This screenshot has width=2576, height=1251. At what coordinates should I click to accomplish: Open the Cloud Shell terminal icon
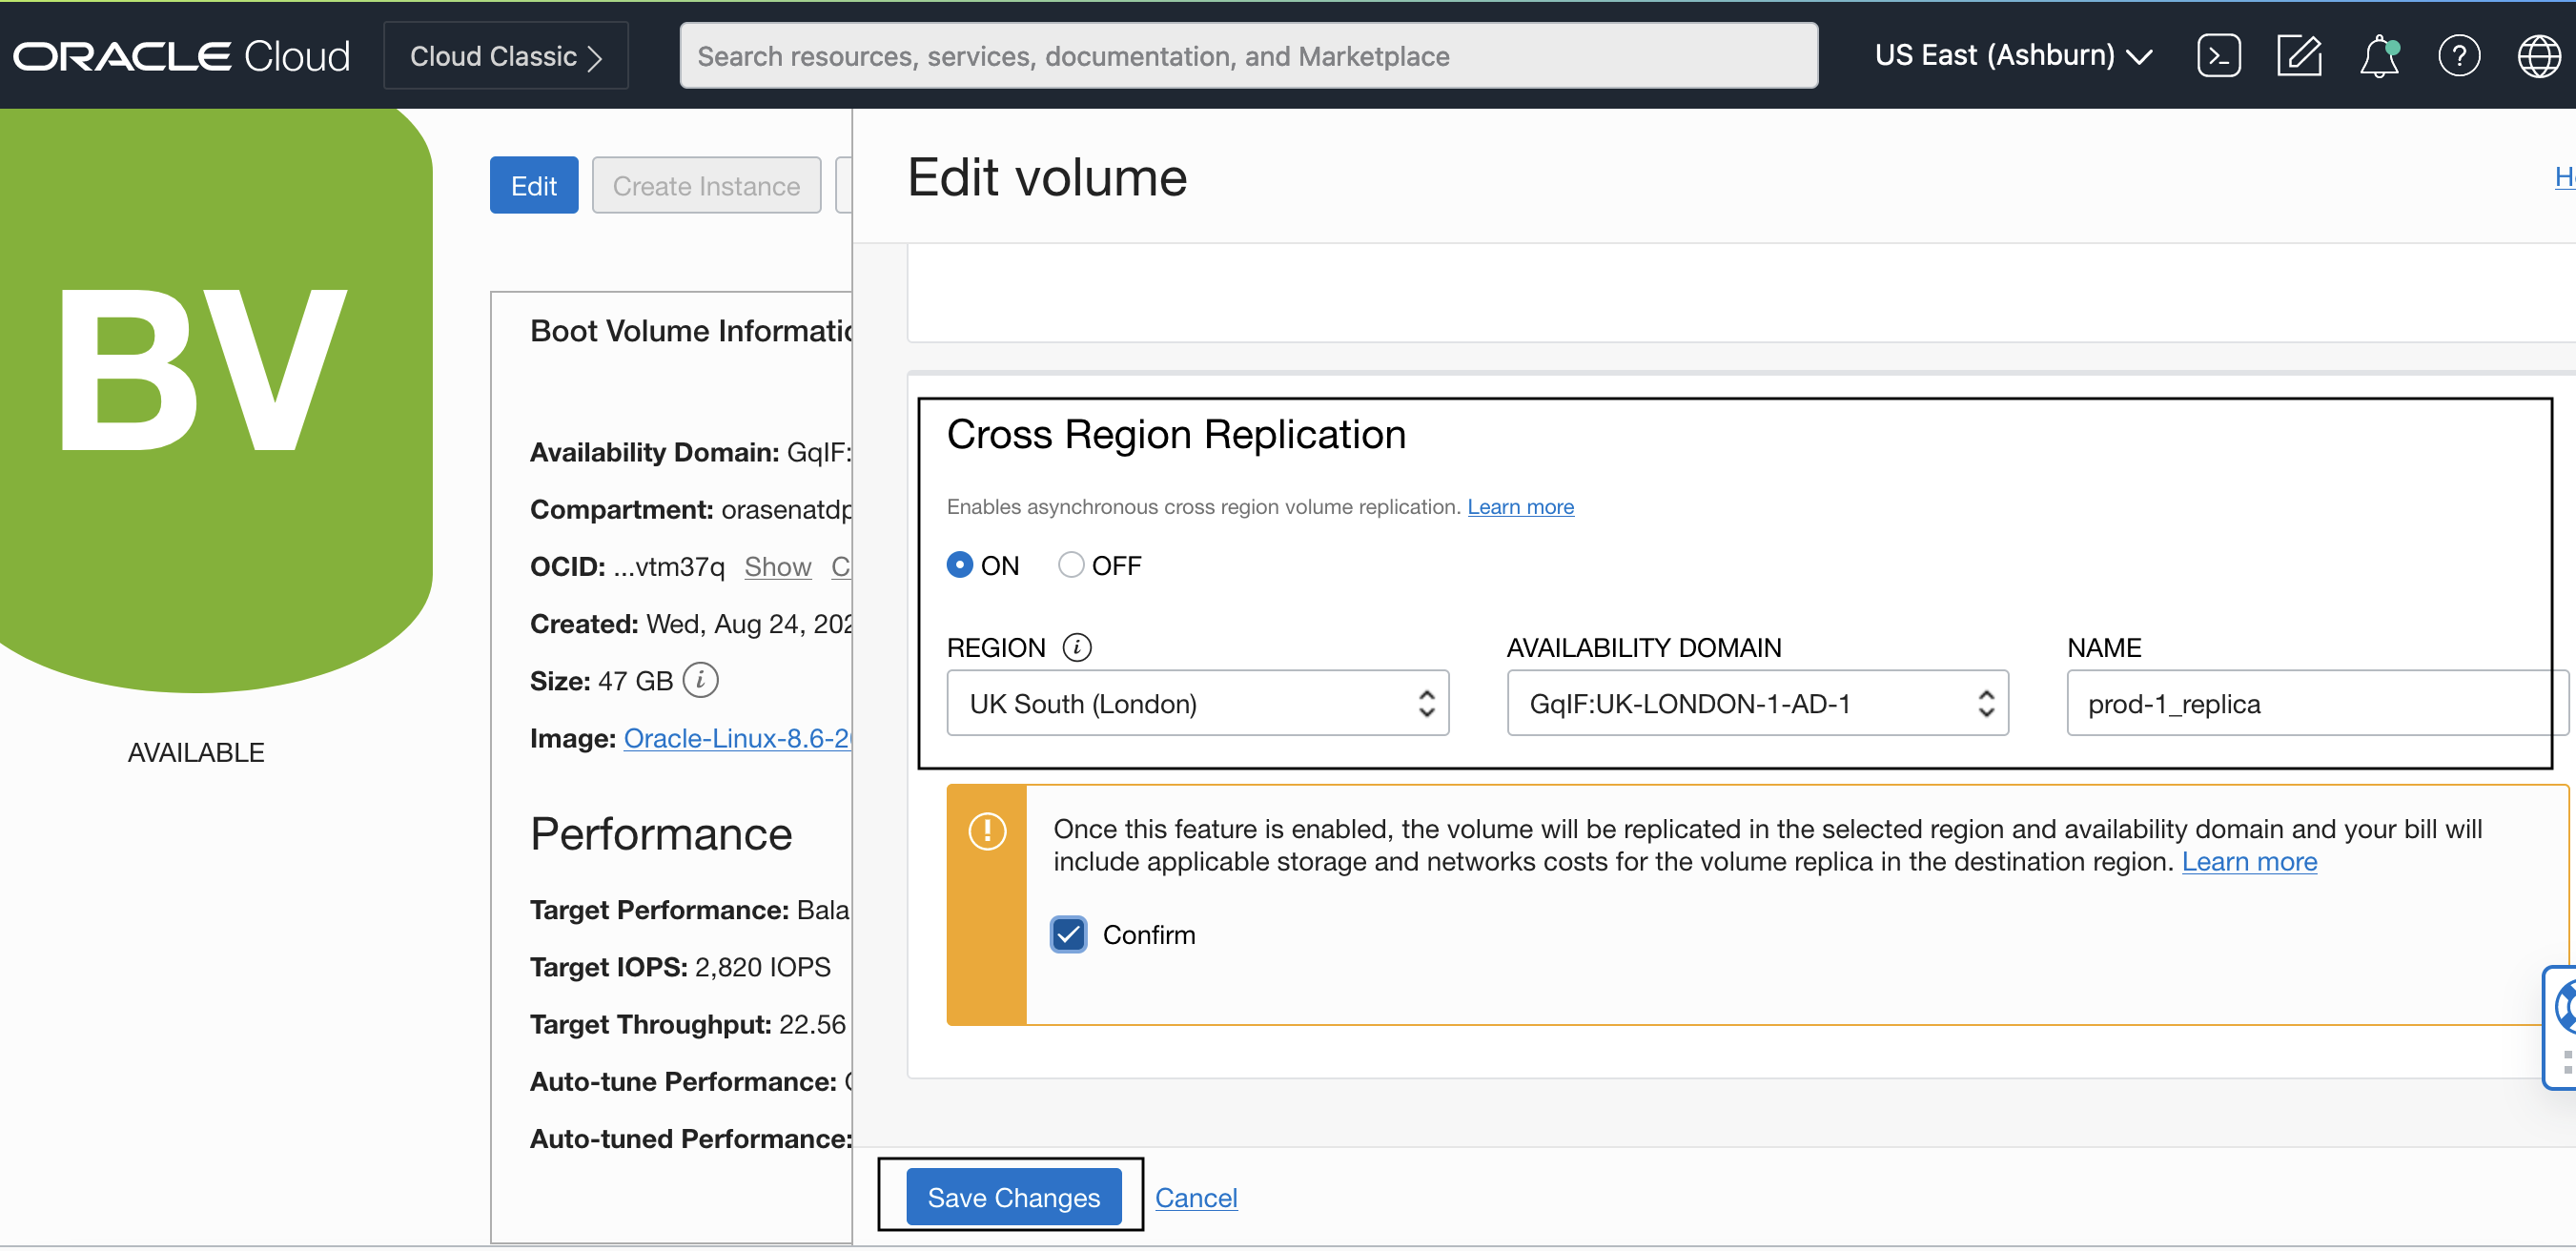click(2218, 55)
